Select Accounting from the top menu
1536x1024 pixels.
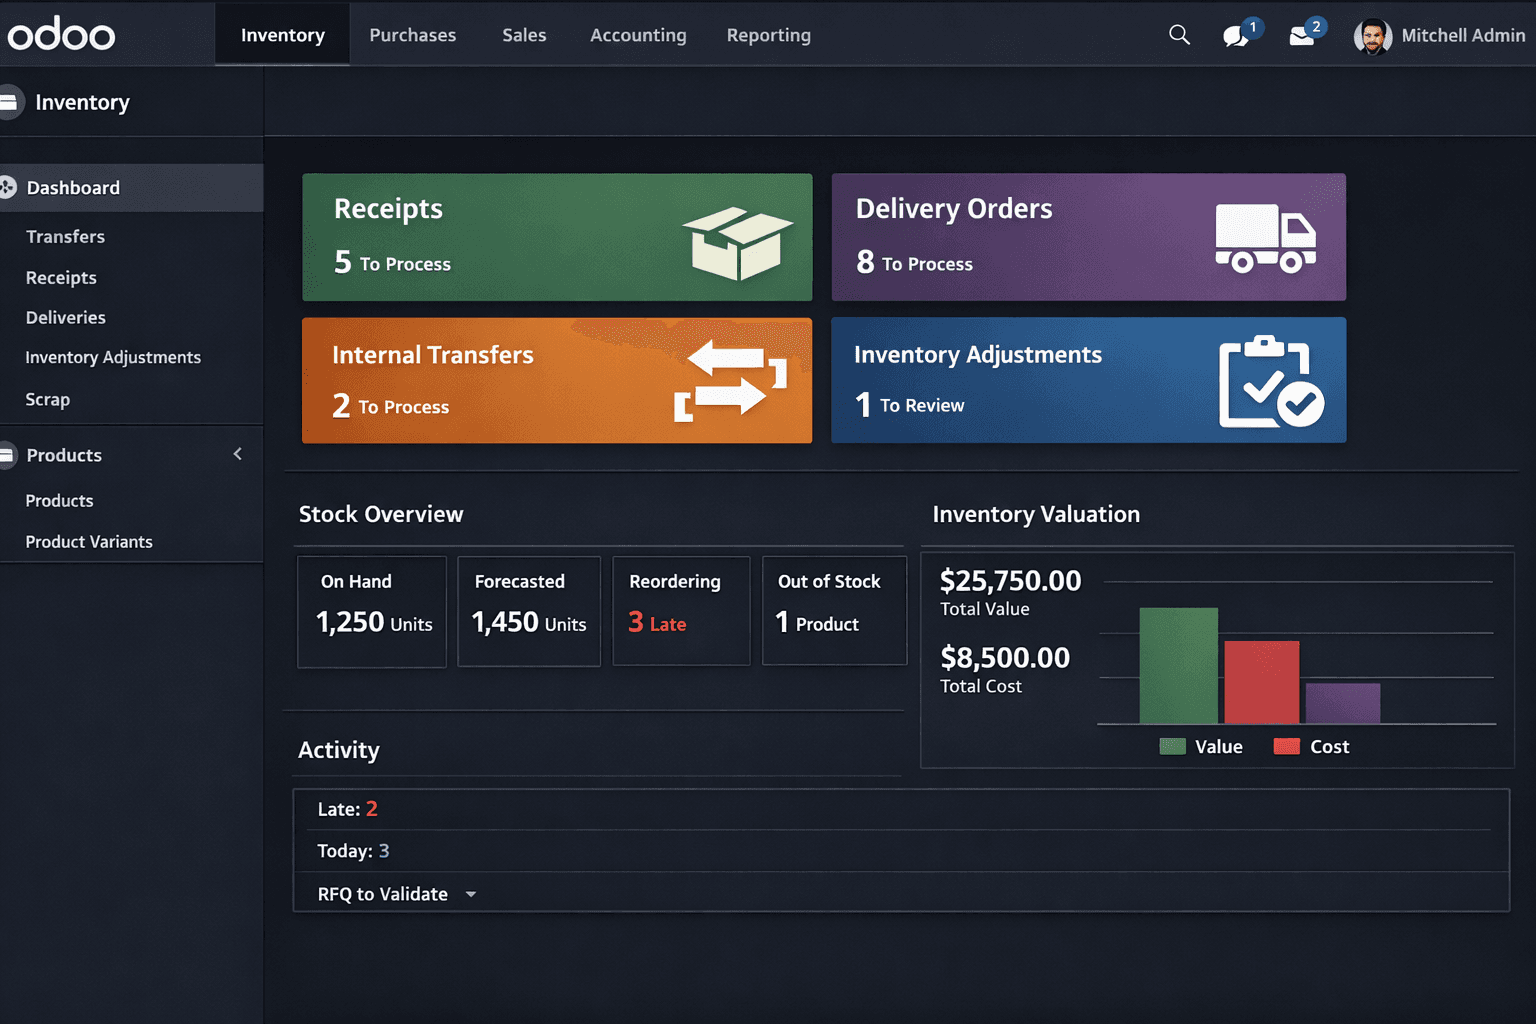coord(638,34)
